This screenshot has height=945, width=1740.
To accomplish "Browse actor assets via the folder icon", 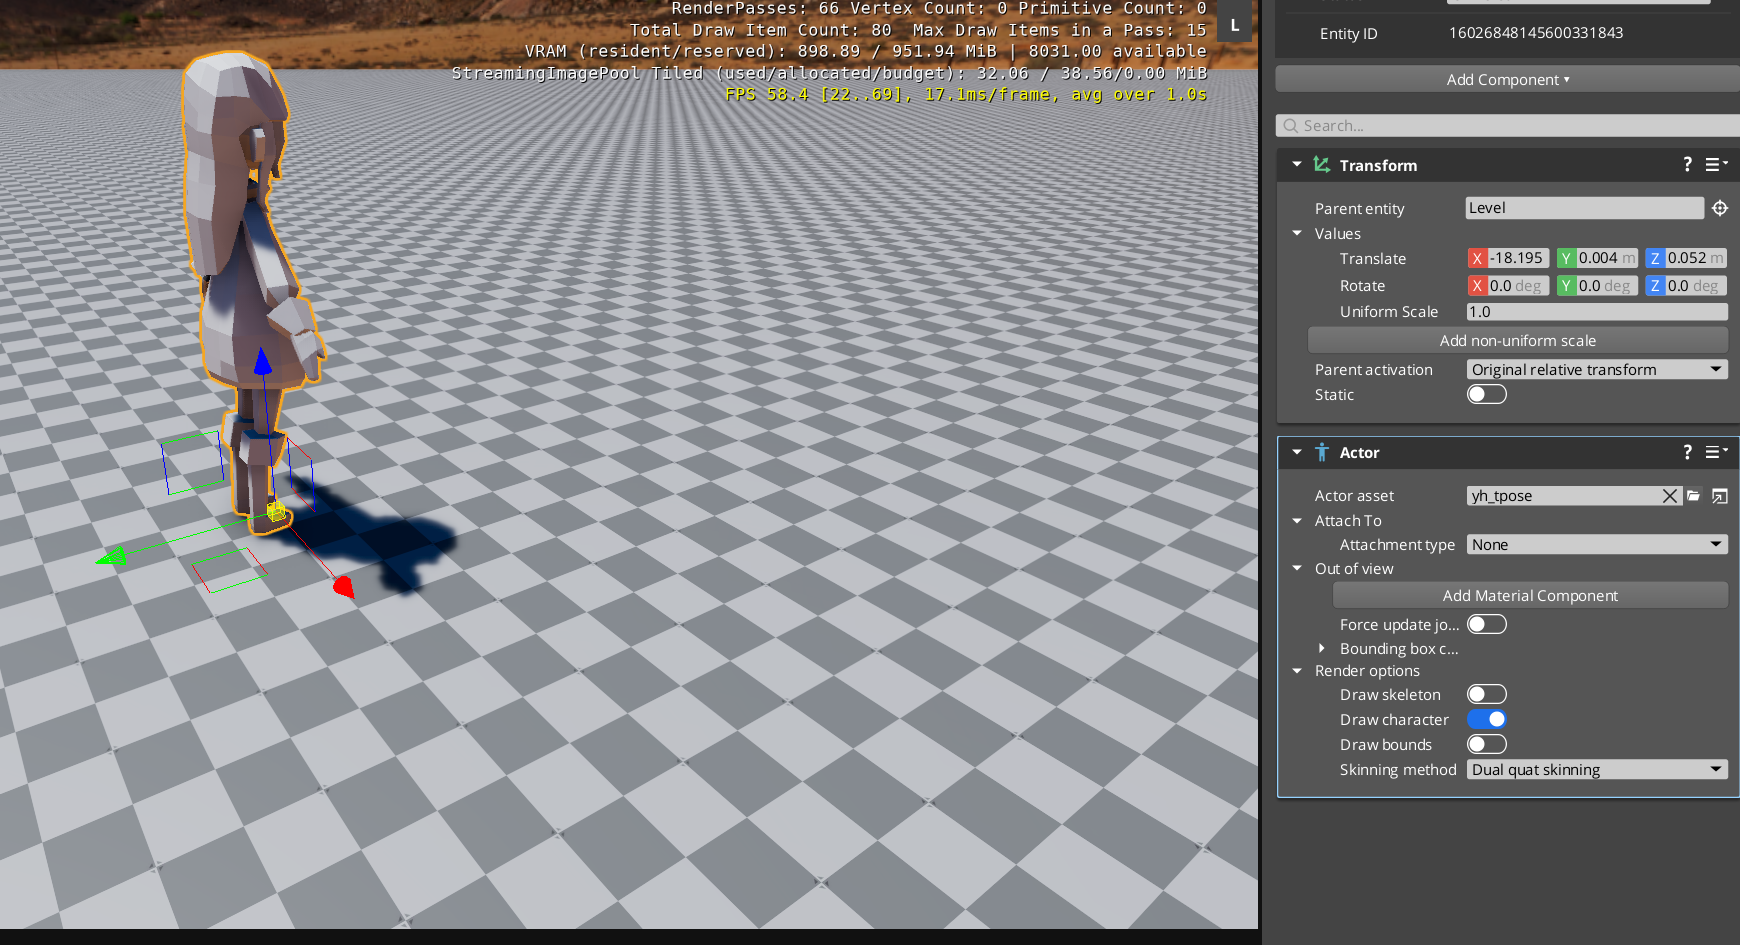I will (x=1693, y=495).
